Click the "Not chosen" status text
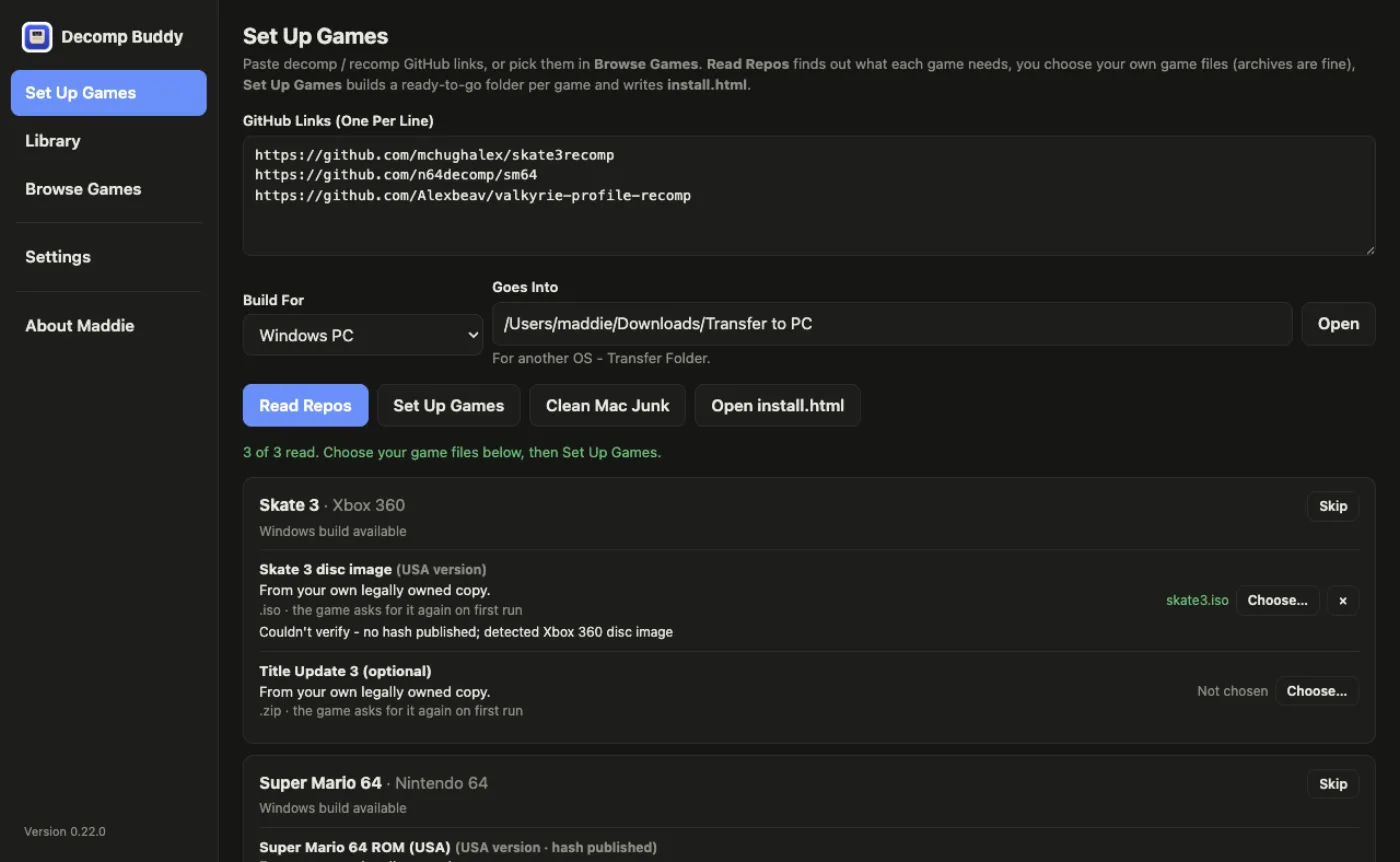The width and height of the screenshot is (1400, 862). 1232,691
